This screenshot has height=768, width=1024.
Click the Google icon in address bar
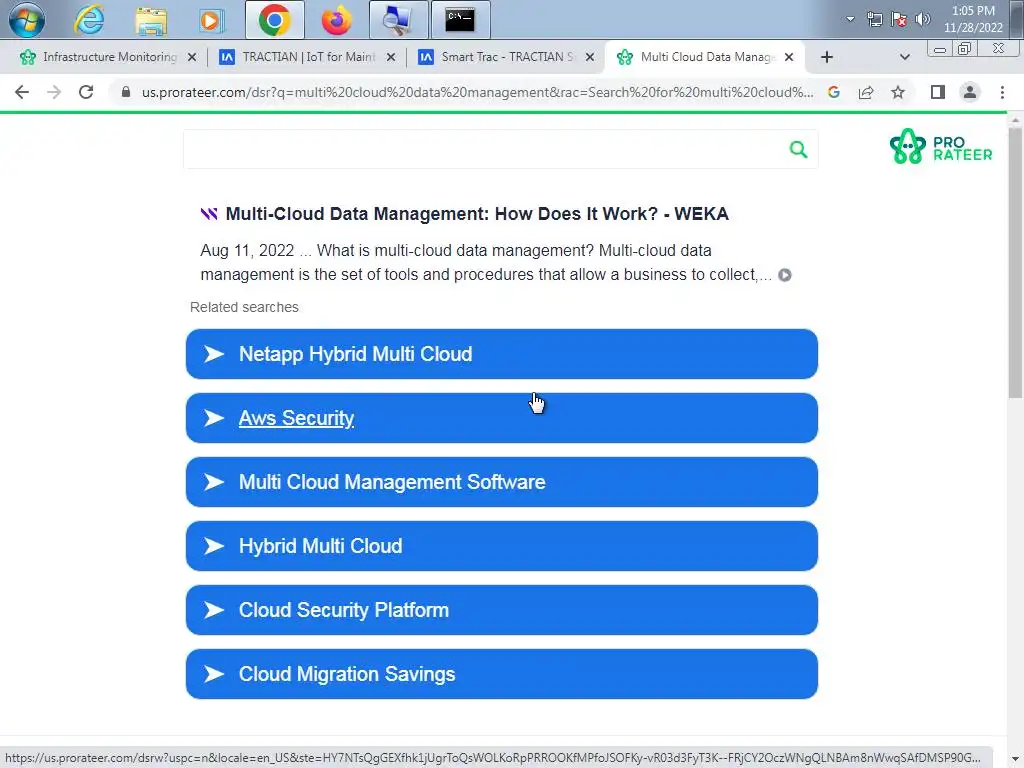(x=834, y=92)
